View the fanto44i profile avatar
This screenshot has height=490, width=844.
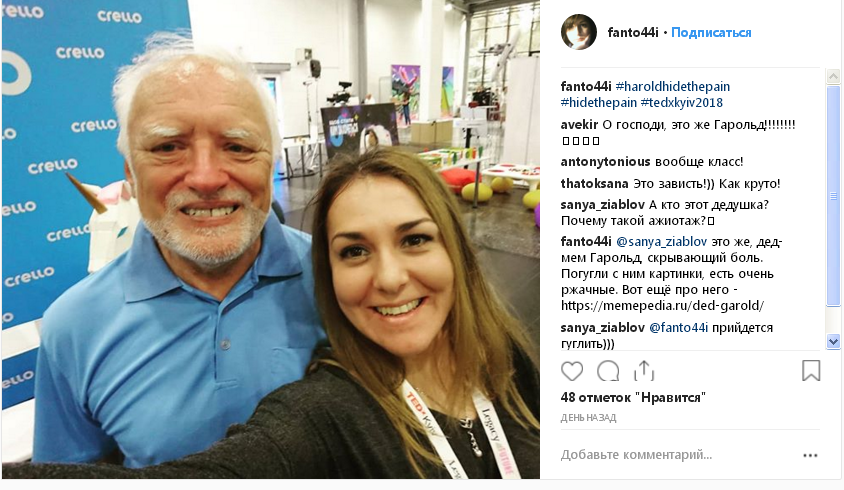click(x=579, y=32)
